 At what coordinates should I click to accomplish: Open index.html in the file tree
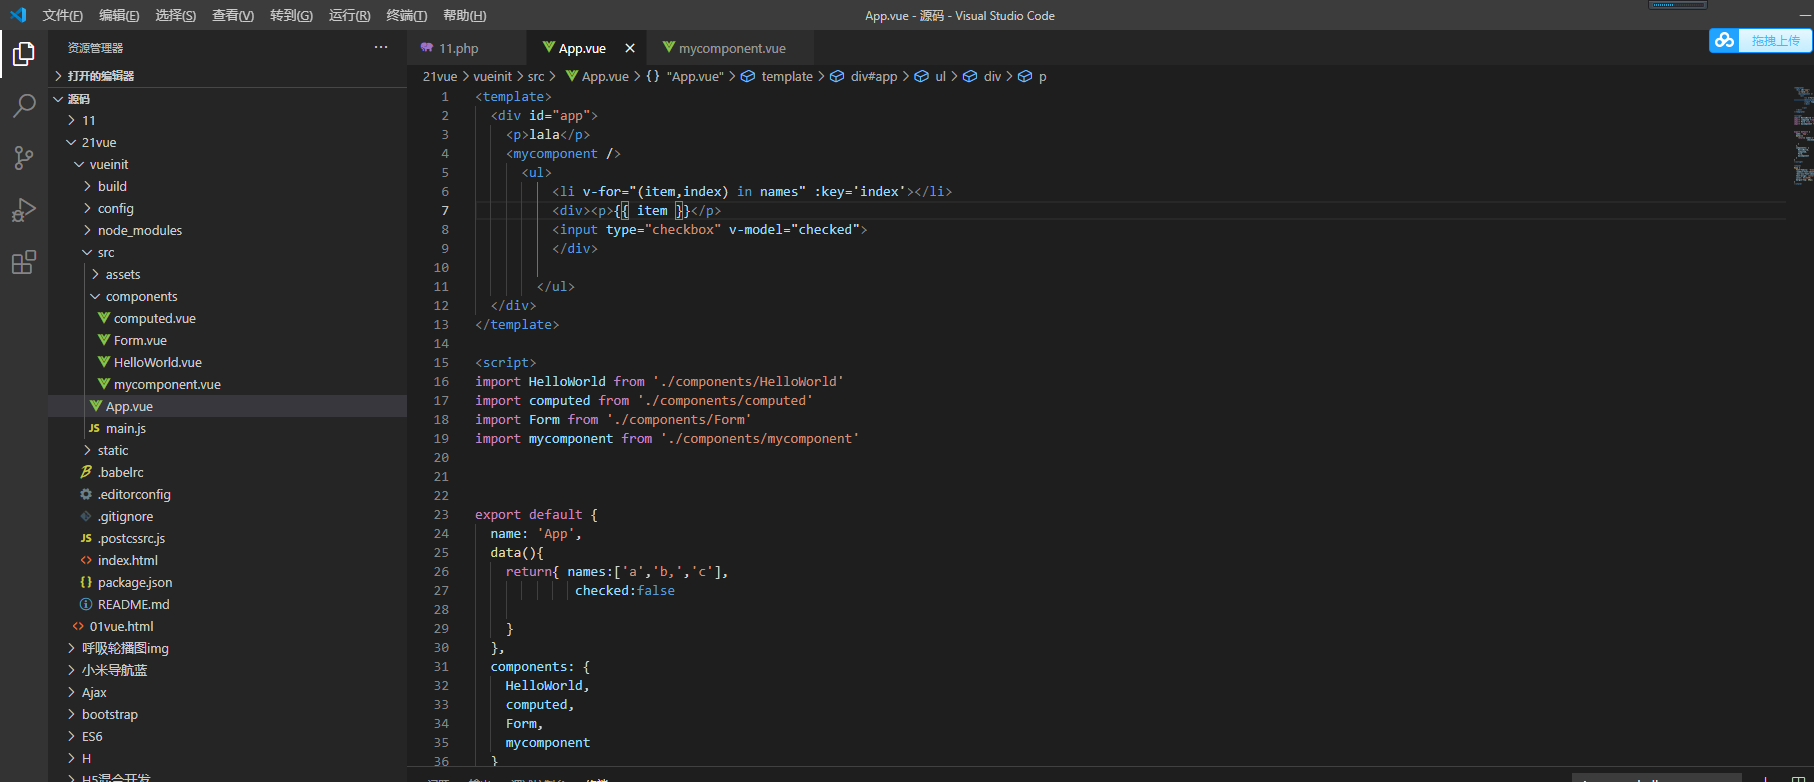pyautogui.click(x=228, y=560)
